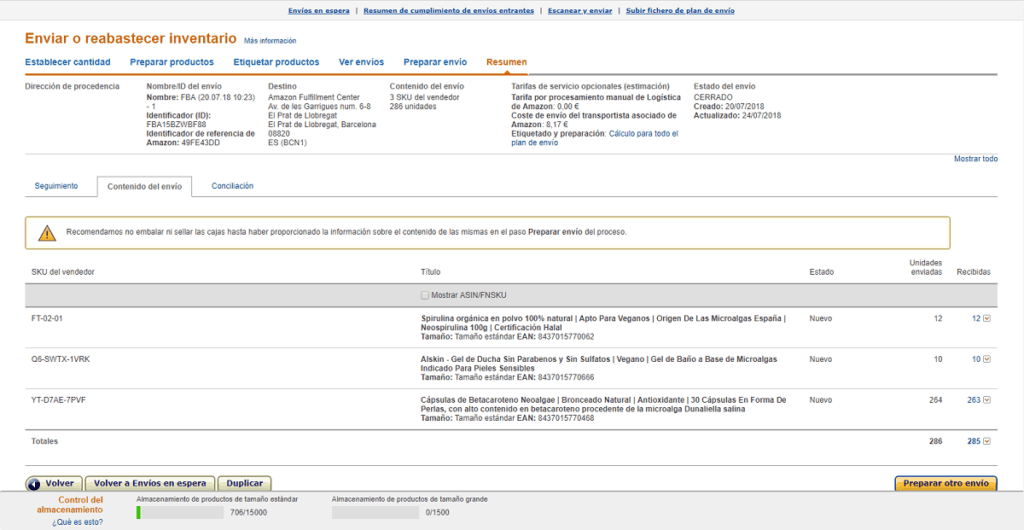Select the Contenido del envío tab
The width and height of the screenshot is (1024, 530).
(144, 187)
